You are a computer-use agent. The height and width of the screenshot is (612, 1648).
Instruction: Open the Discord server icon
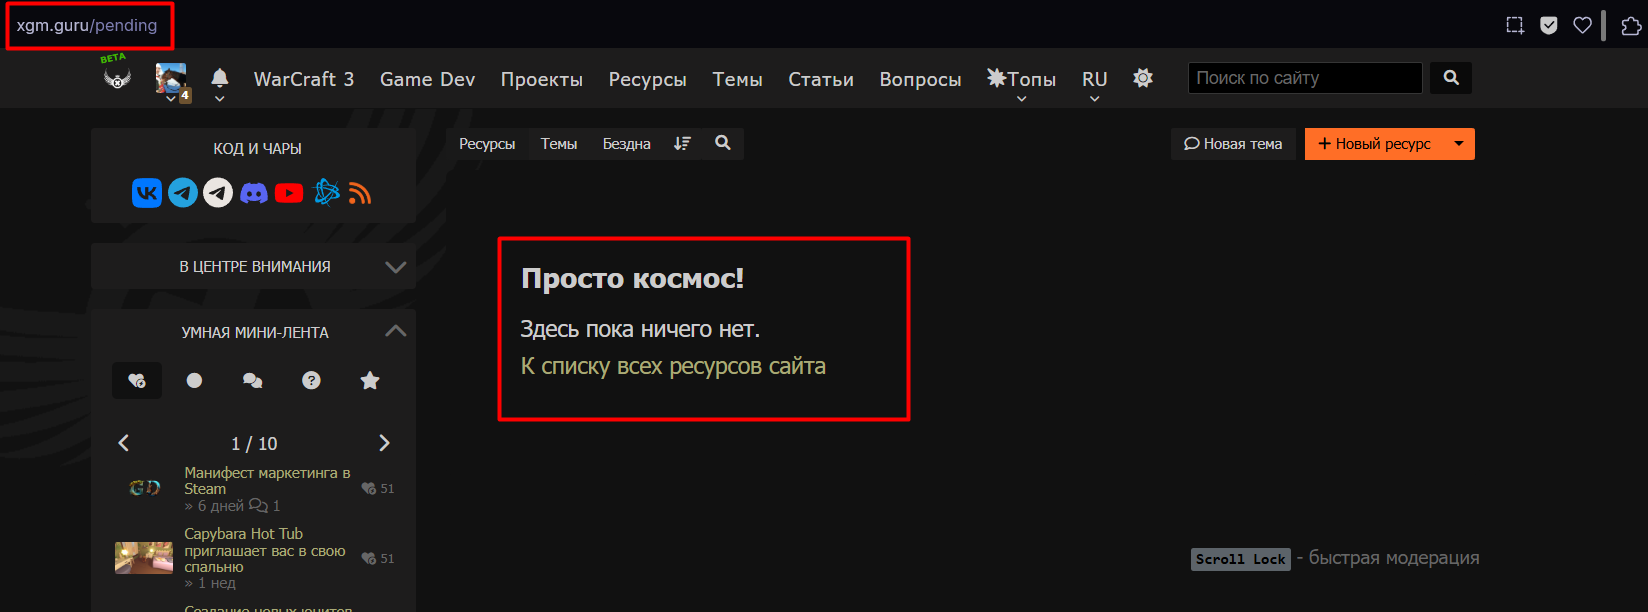[x=254, y=193]
